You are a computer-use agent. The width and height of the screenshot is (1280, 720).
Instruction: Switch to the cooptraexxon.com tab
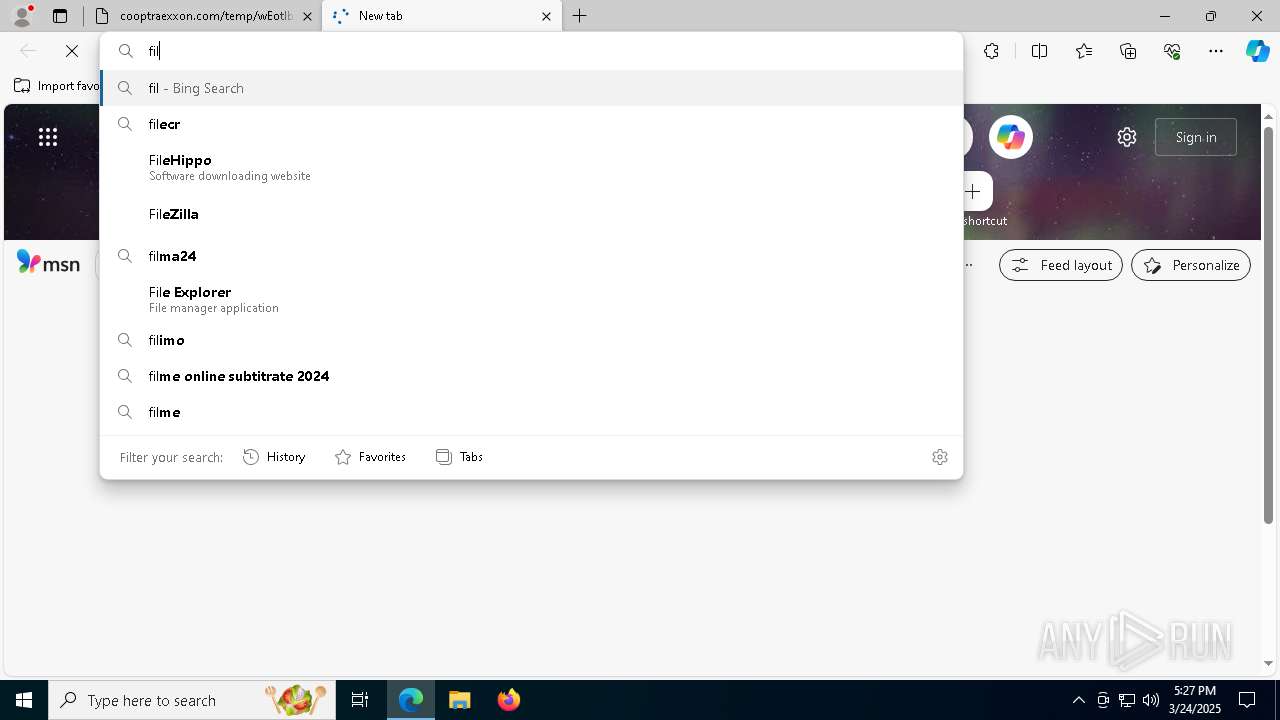(201, 16)
